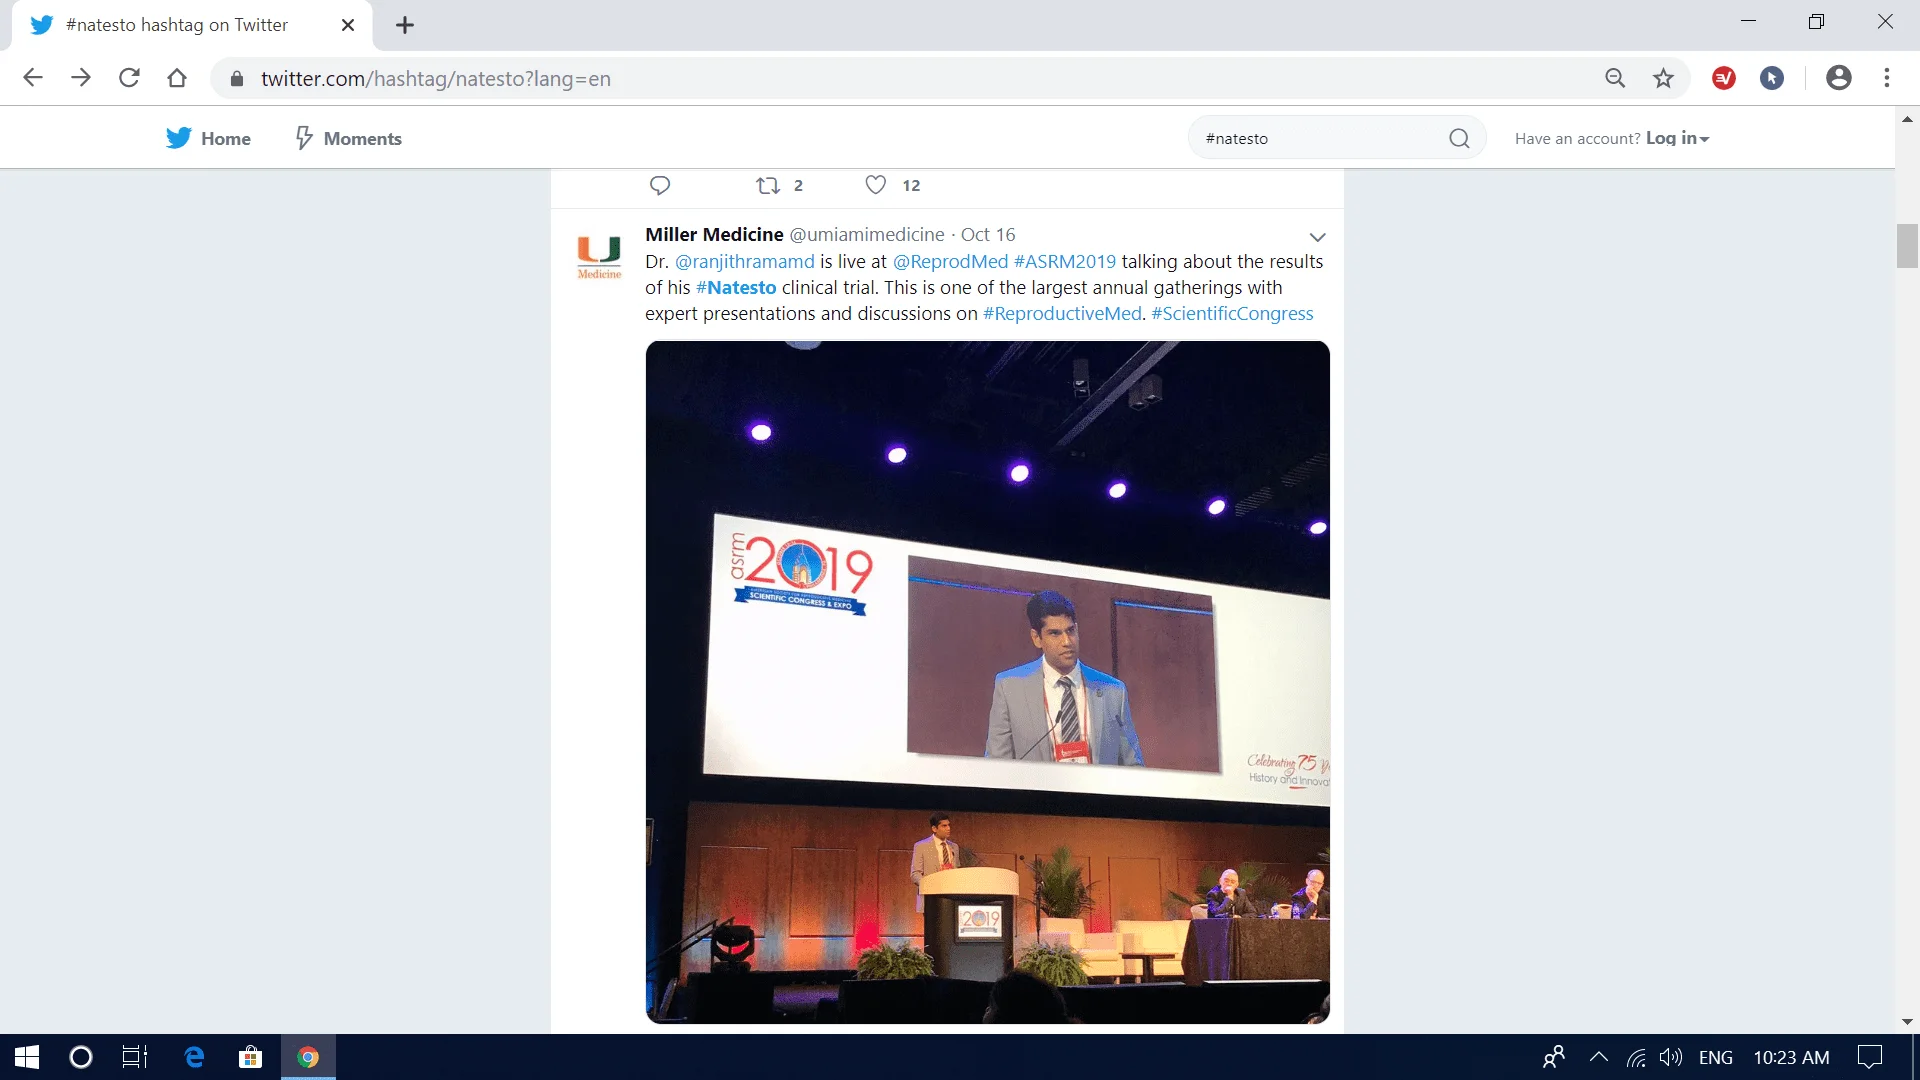Screen dimensions: 1920x1080
Task: Open the #ASRM2019 hashtag
Action: [1065, 261]
